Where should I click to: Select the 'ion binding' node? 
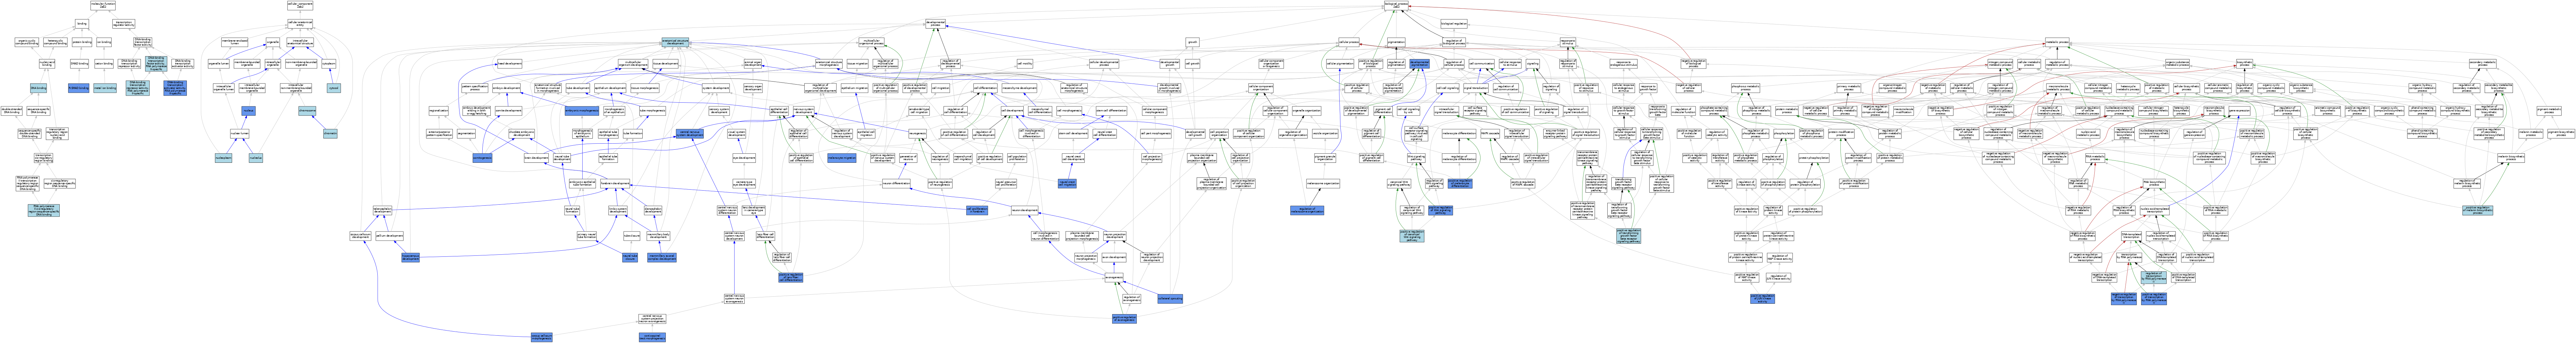(104, 42)
